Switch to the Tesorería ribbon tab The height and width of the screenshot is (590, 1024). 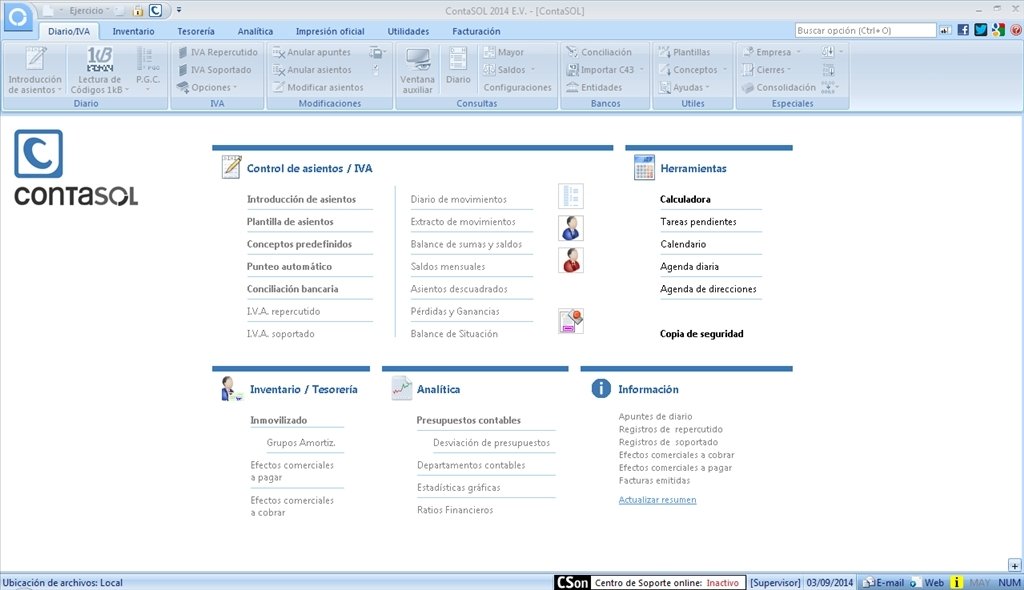click(196, 31)
